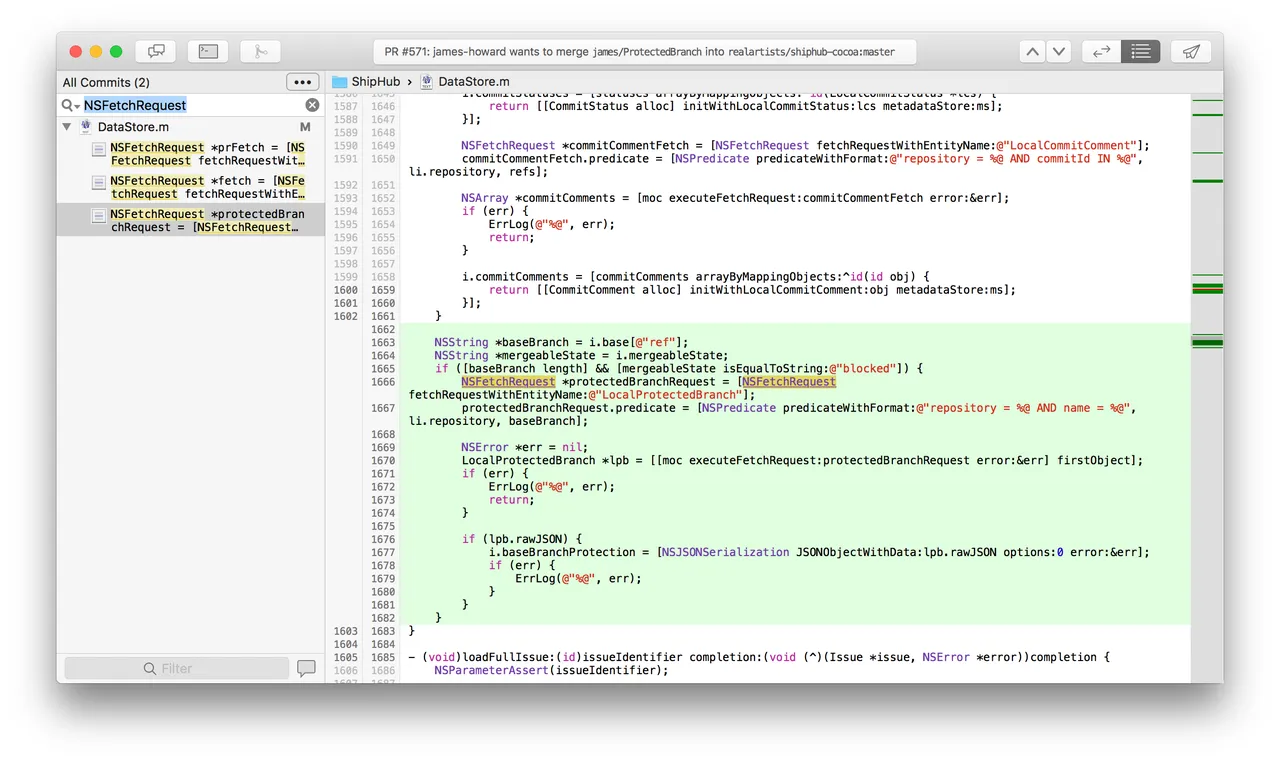
Task: Jump to previous change with up arrow
Action: tap(1032, 51)
